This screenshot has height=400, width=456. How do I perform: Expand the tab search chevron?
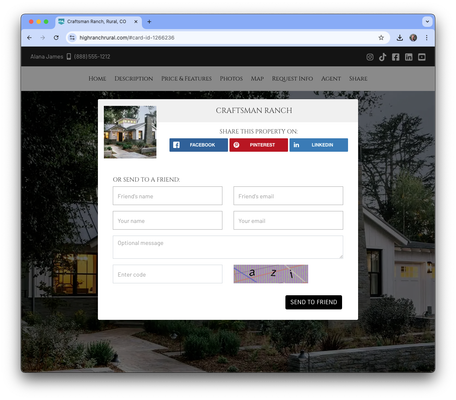click(x=427, y=22)
